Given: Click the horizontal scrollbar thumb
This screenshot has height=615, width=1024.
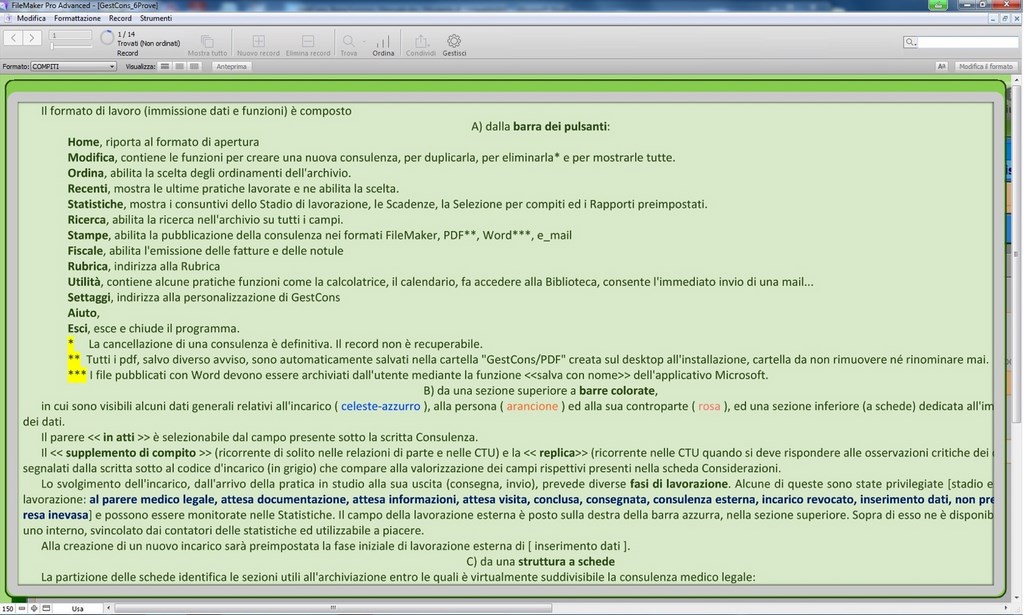Looking at the screenshot, I should pos(333,608).
